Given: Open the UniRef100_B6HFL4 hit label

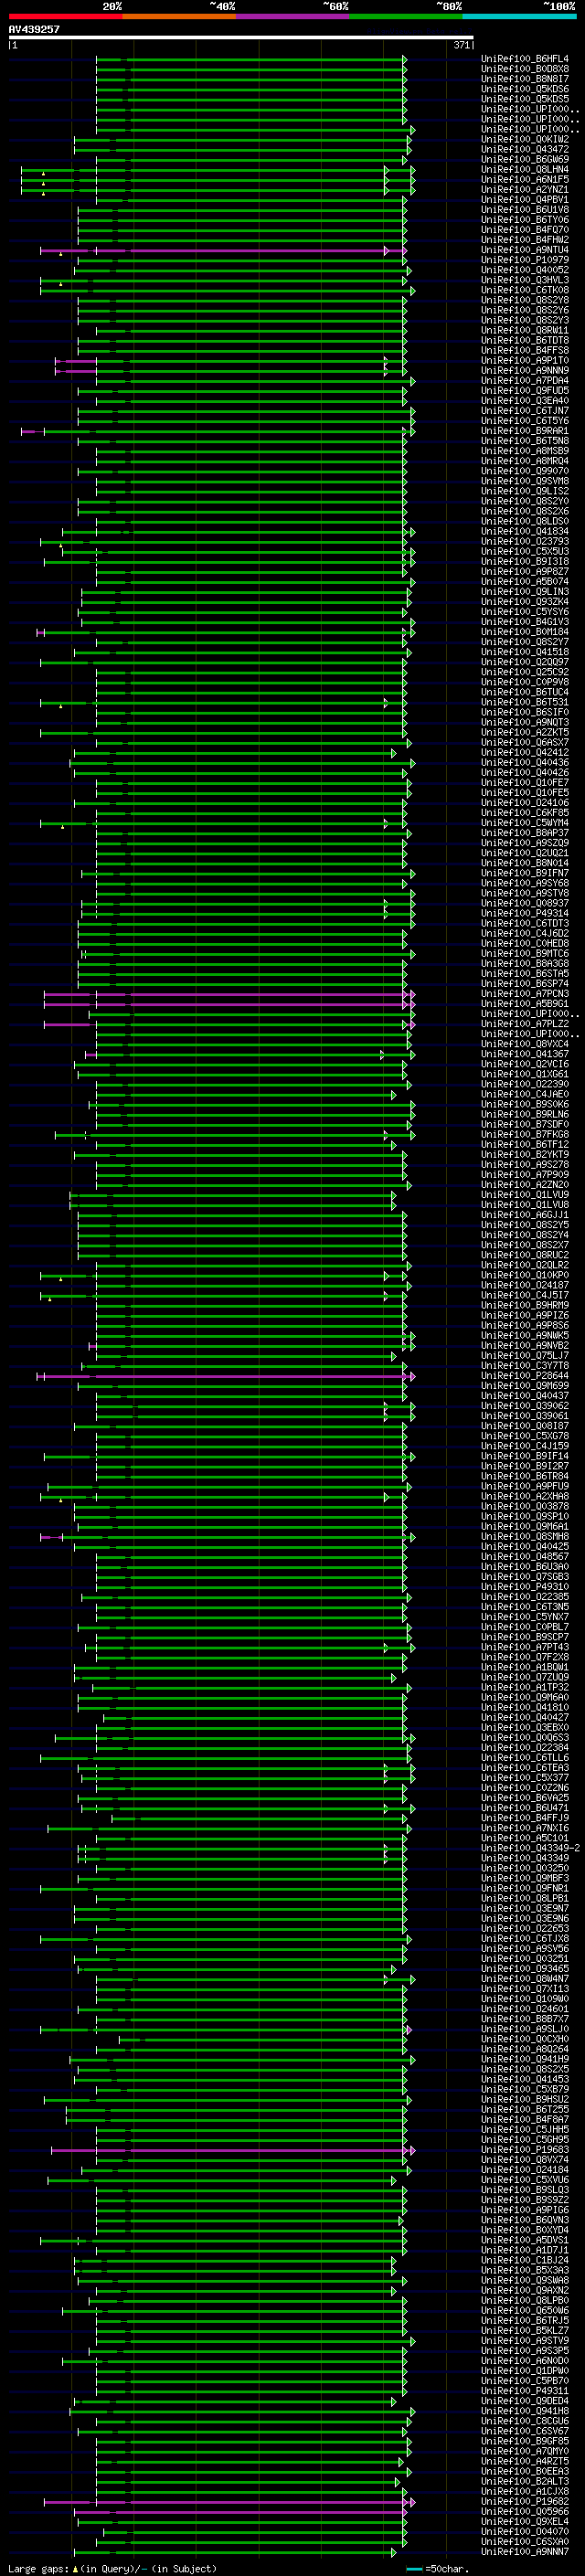Looking at the screenshot, I should 525,59.
